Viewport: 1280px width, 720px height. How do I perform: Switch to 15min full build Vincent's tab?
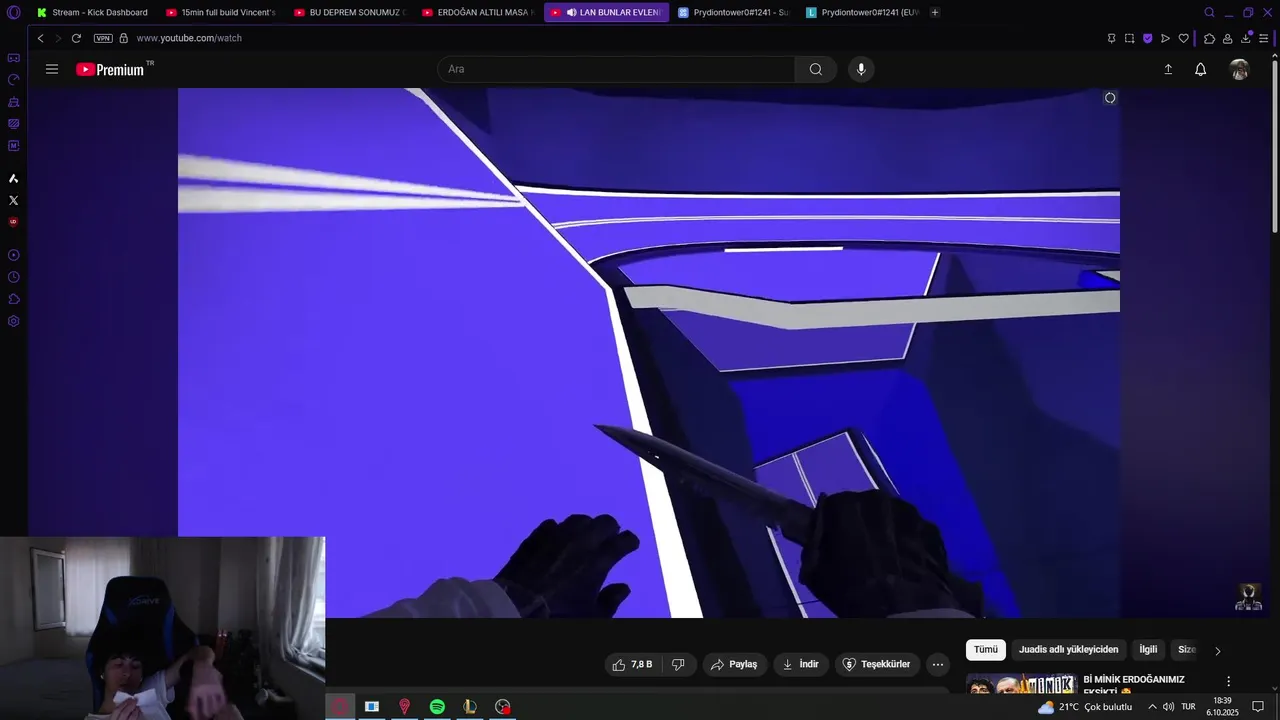221,12
